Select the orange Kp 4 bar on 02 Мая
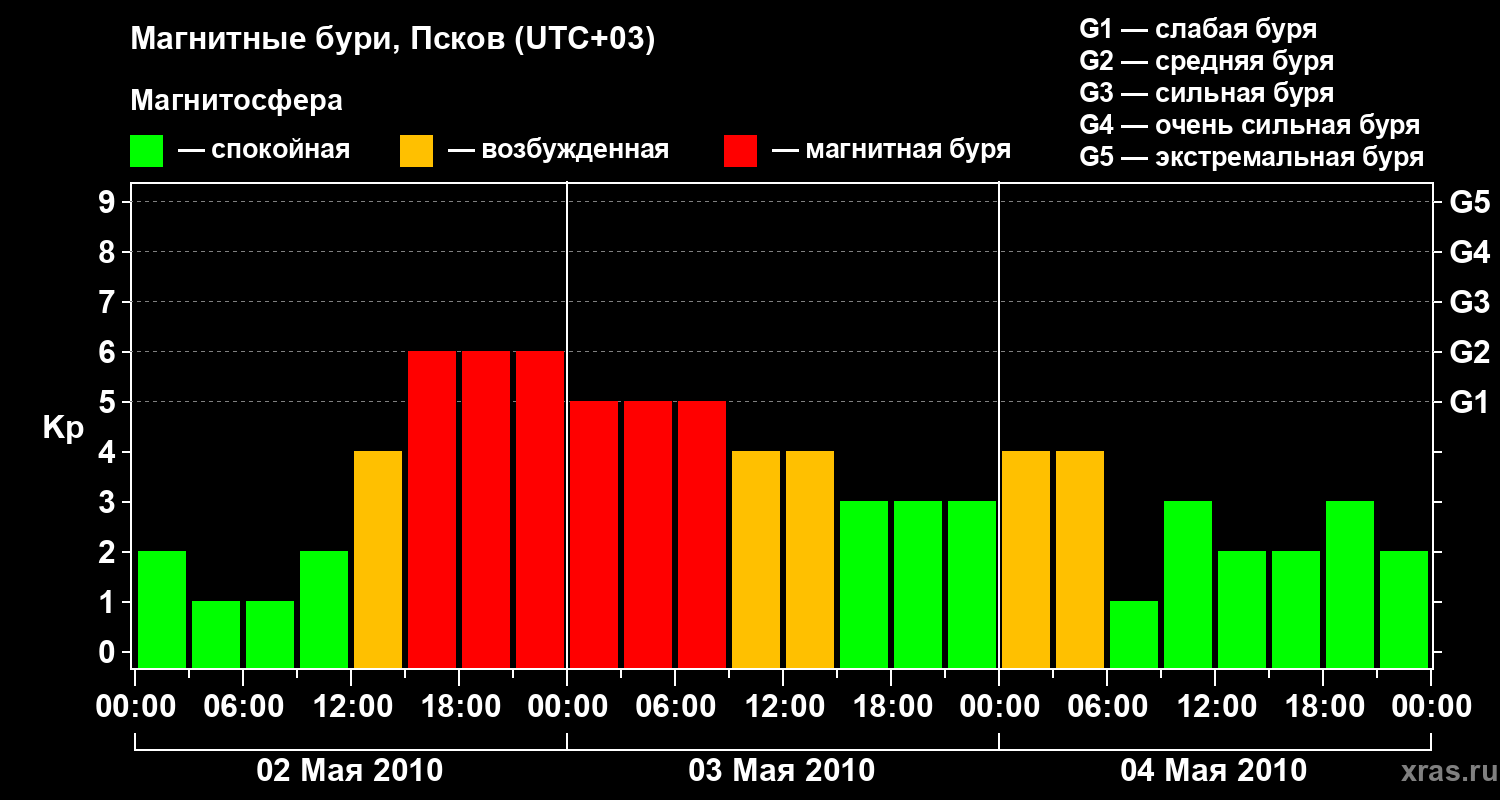This screenshot has width=1500, height=800. click(x=378, y=559)
